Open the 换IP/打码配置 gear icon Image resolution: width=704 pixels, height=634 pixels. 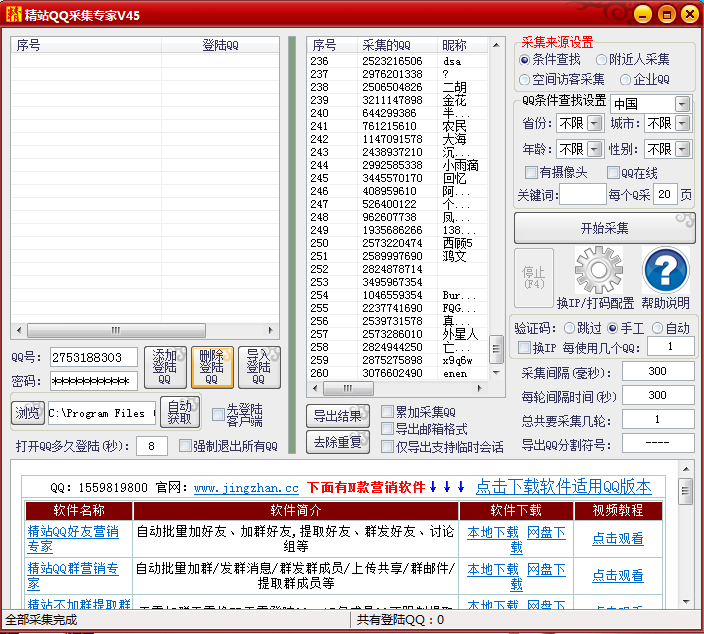[598, 270]
